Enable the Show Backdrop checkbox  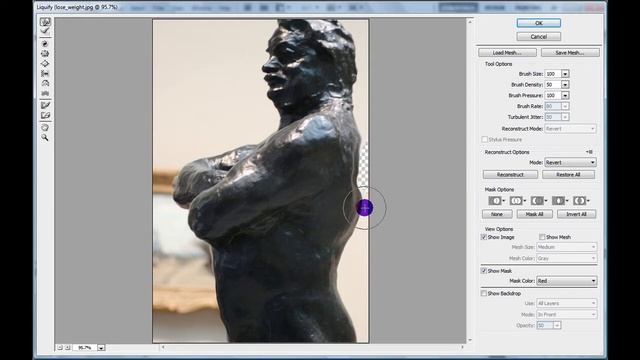click(484, 293)
